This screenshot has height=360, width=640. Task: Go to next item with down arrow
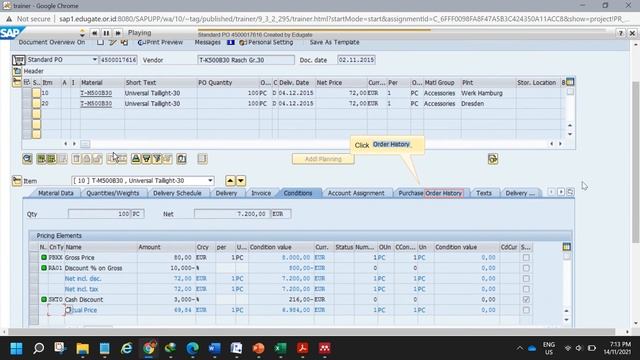coord(241,180)
